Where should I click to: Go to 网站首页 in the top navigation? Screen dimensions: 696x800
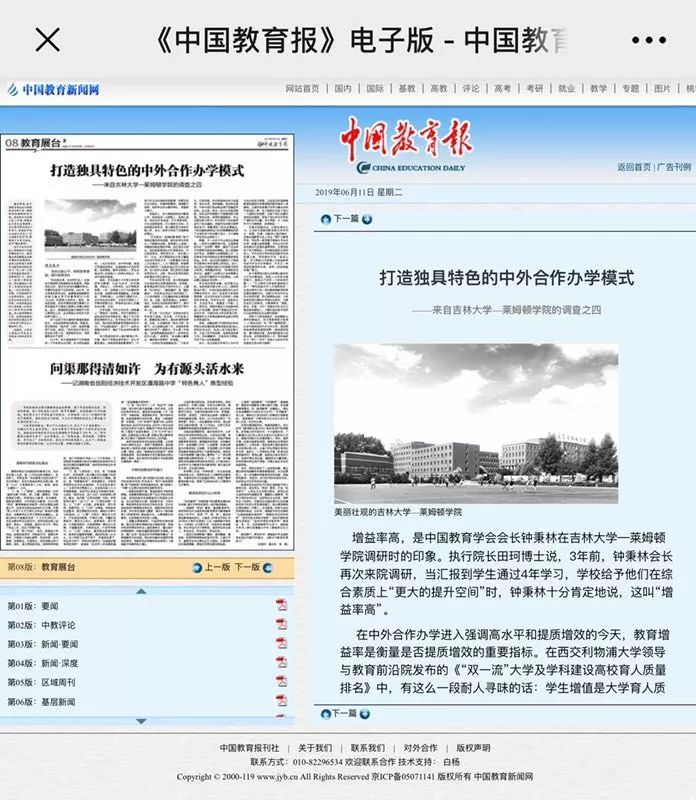coord(302,88)
